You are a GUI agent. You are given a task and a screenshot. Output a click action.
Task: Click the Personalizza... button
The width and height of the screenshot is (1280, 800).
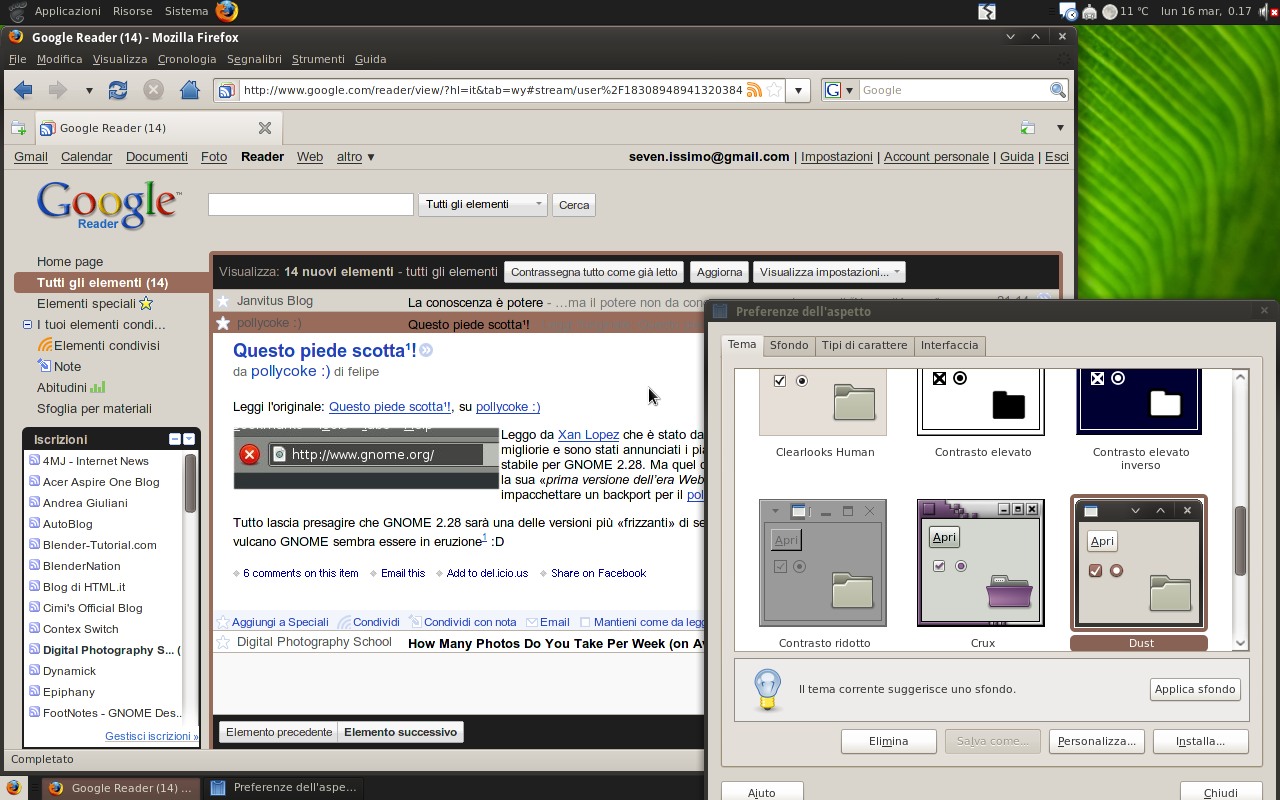(1096, 741)
